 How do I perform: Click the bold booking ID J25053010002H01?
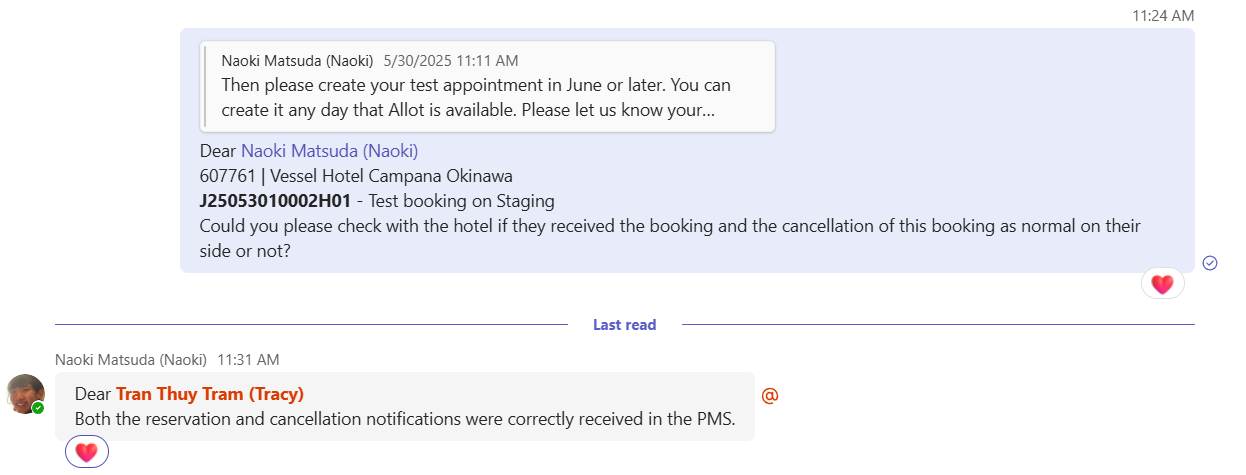click(x=275, y=201)
